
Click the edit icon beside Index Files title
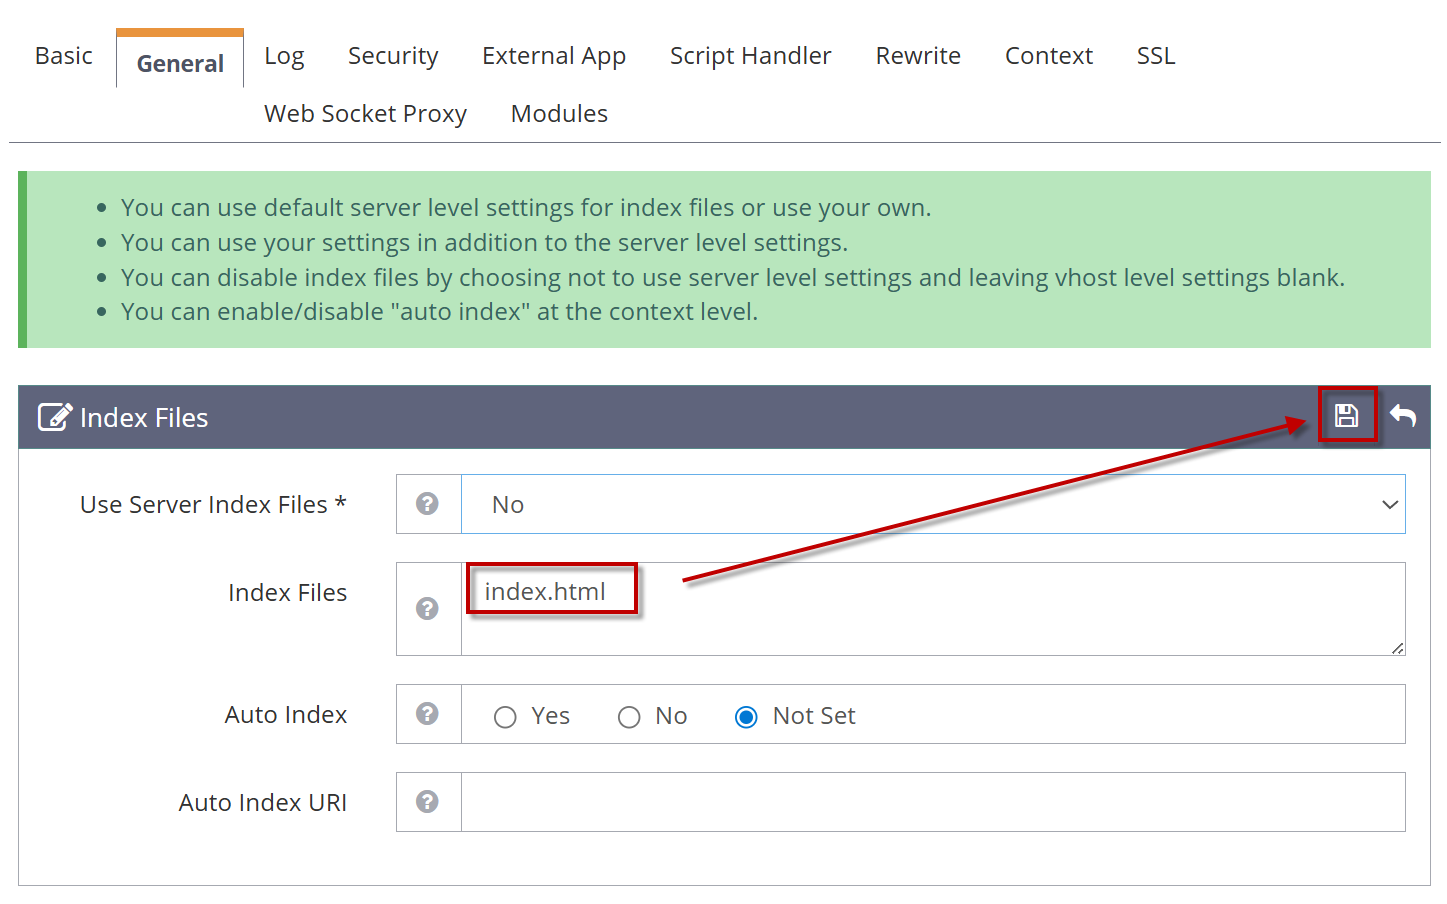(x=54, y=417)
